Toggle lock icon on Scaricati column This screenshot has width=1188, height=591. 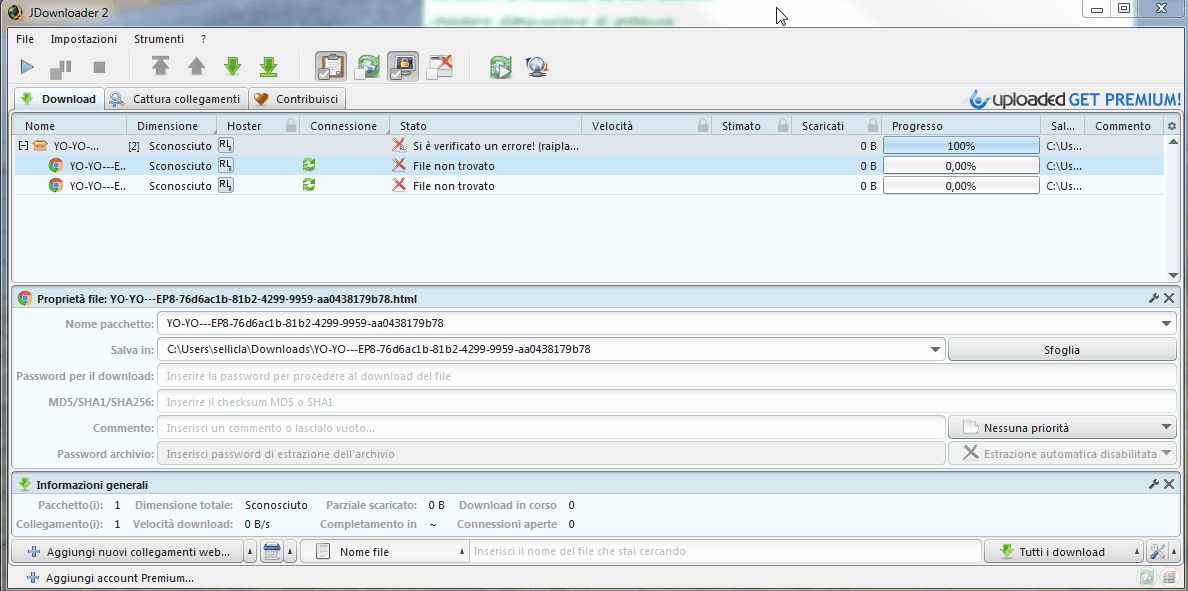click(x=873, y=126)
